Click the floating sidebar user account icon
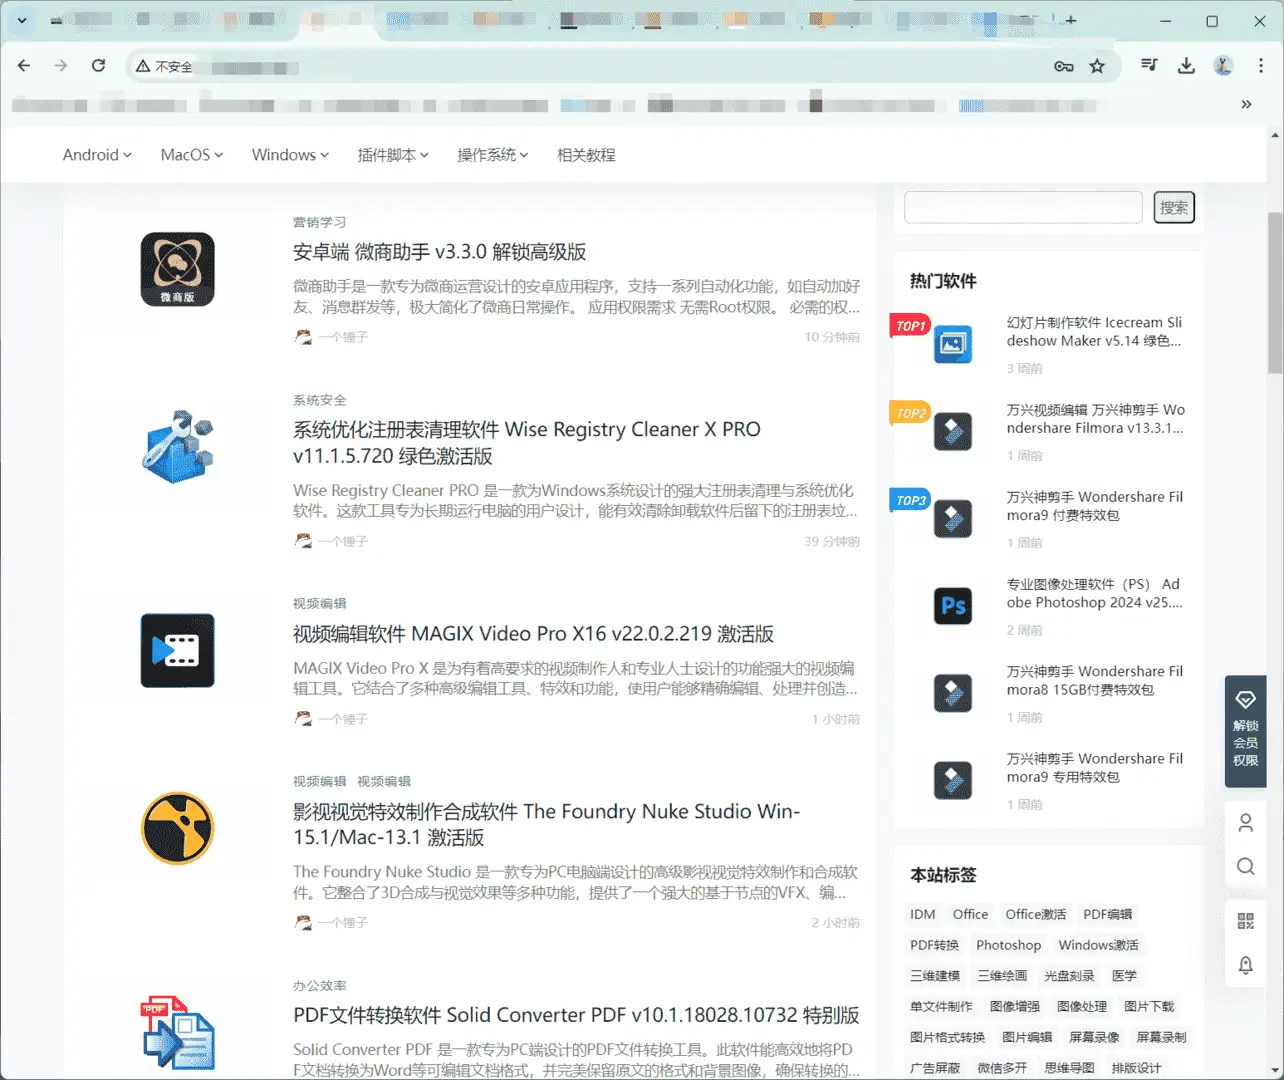 [x=1245, y=823]
